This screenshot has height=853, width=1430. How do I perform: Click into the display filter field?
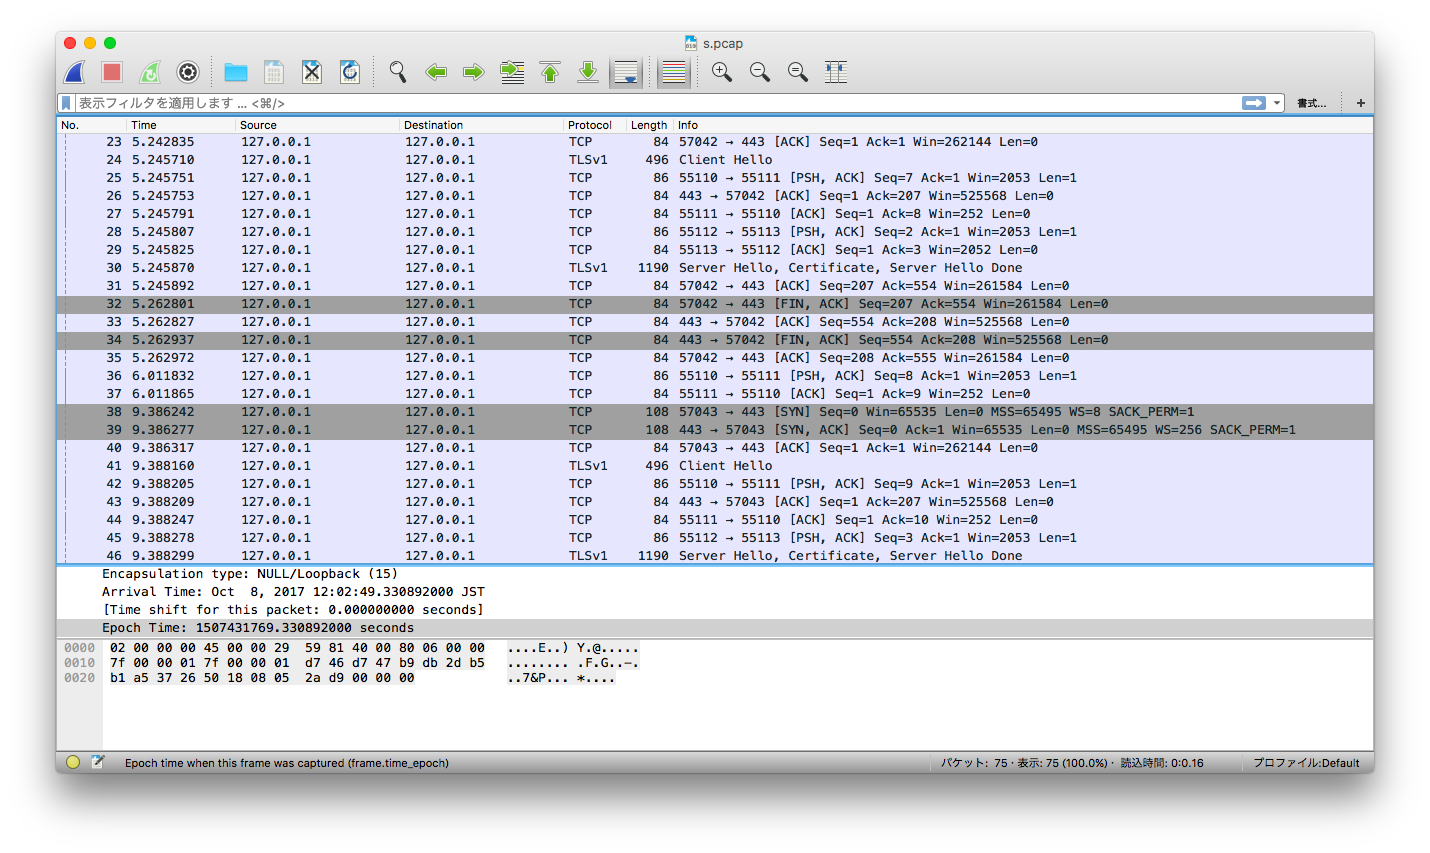pyautogui.click(x=656, y=103)
